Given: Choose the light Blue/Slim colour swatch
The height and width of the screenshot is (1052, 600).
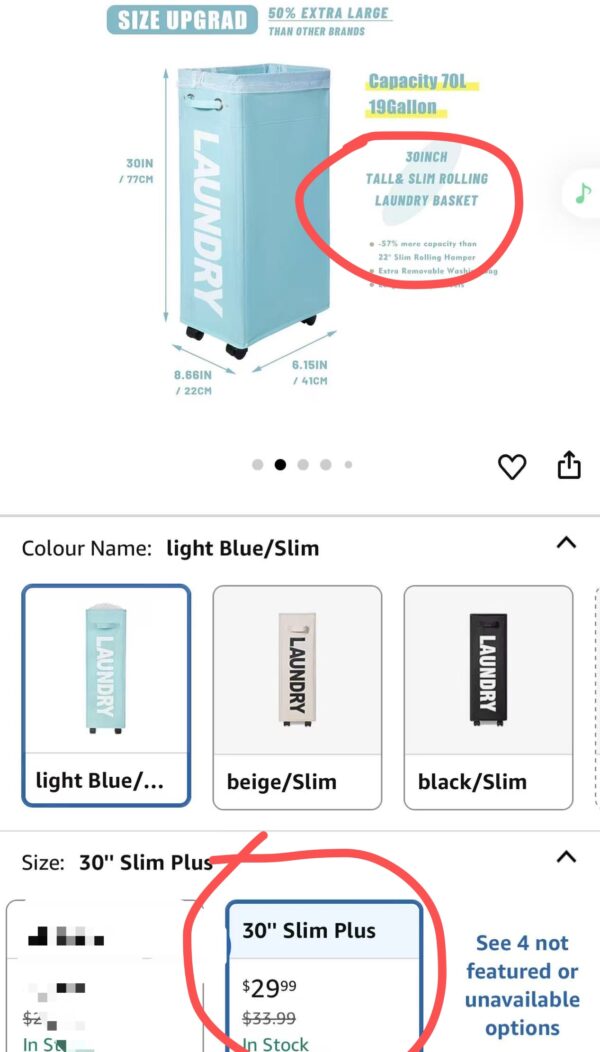Looking at the screenshot, I should point(106,695).
